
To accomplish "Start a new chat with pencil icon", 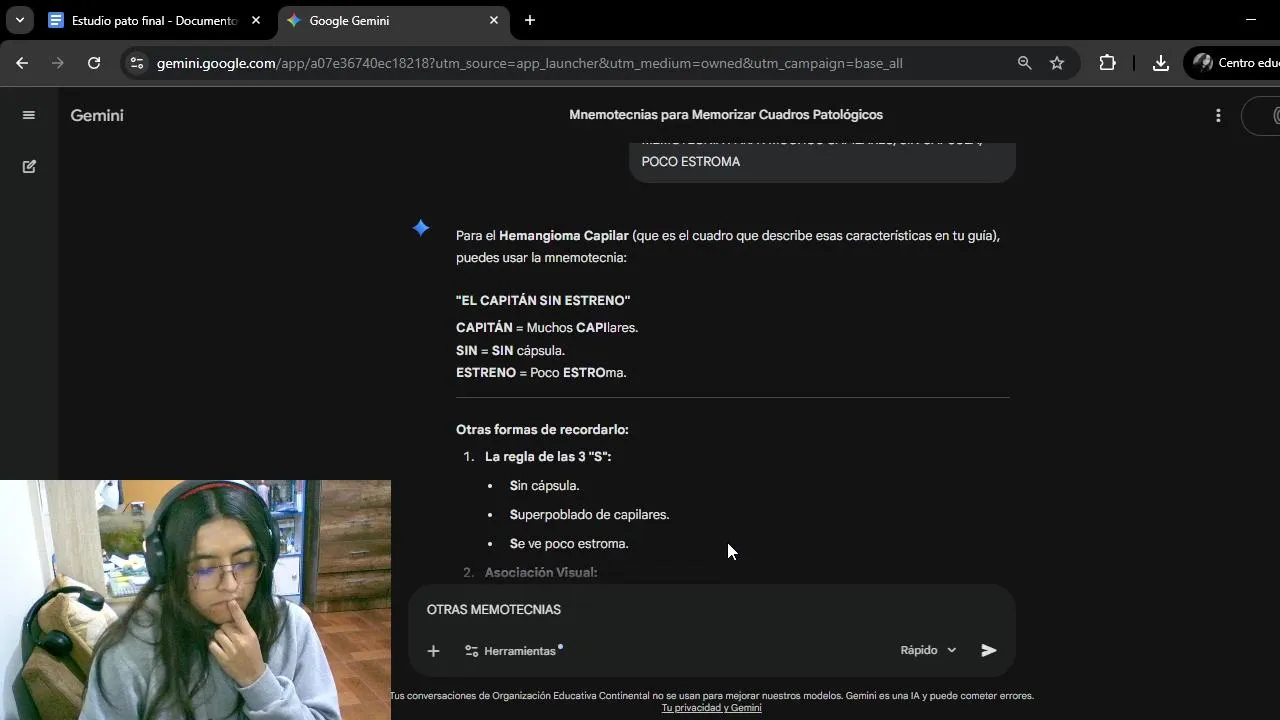I will [29, 166].
